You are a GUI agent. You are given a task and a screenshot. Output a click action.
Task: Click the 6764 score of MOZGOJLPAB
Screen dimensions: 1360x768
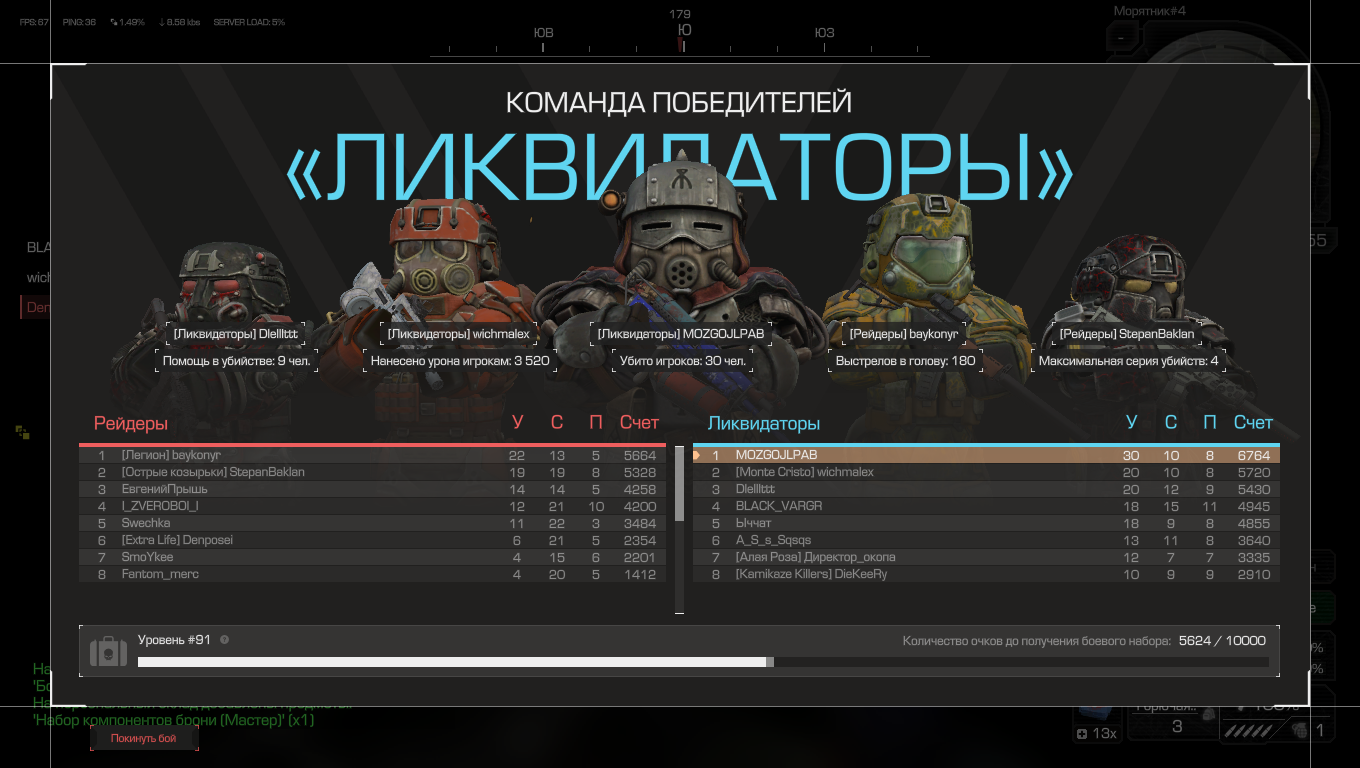click(1254, 455)
